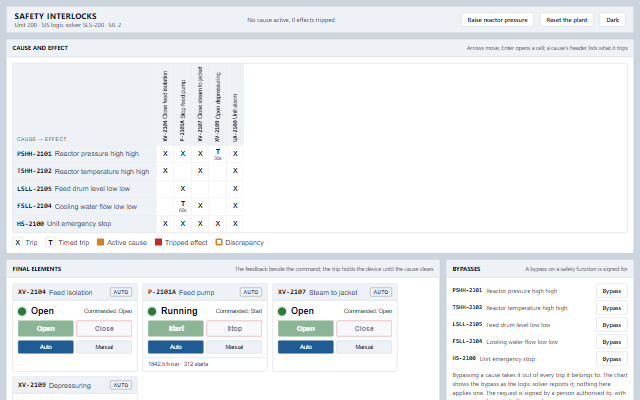Bypass FSLL-2104 Cooling water flow low low
The image size is (640, 400).
click(611, 342)
